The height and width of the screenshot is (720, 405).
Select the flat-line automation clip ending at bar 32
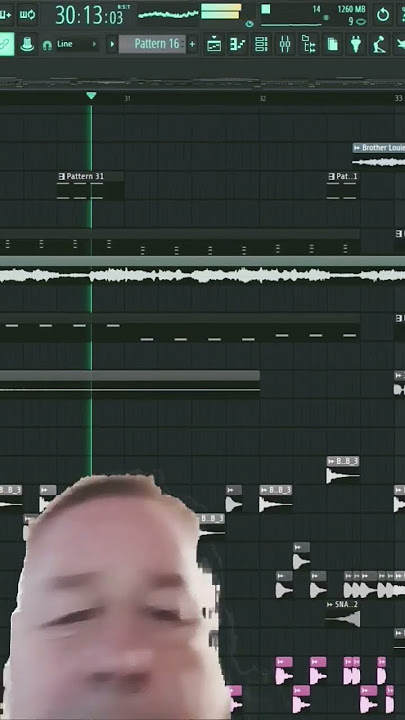pos(129,384)
